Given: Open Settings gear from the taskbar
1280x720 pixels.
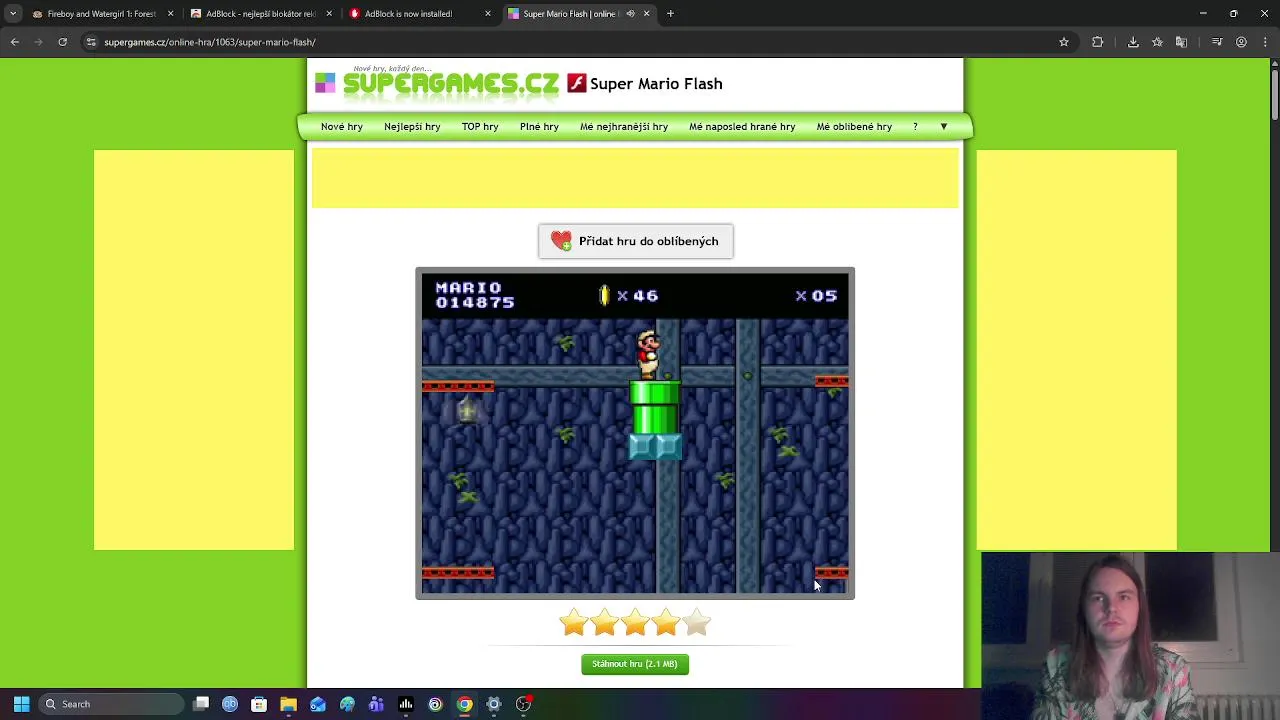Looking at the screenshot, I should [493, 704].
